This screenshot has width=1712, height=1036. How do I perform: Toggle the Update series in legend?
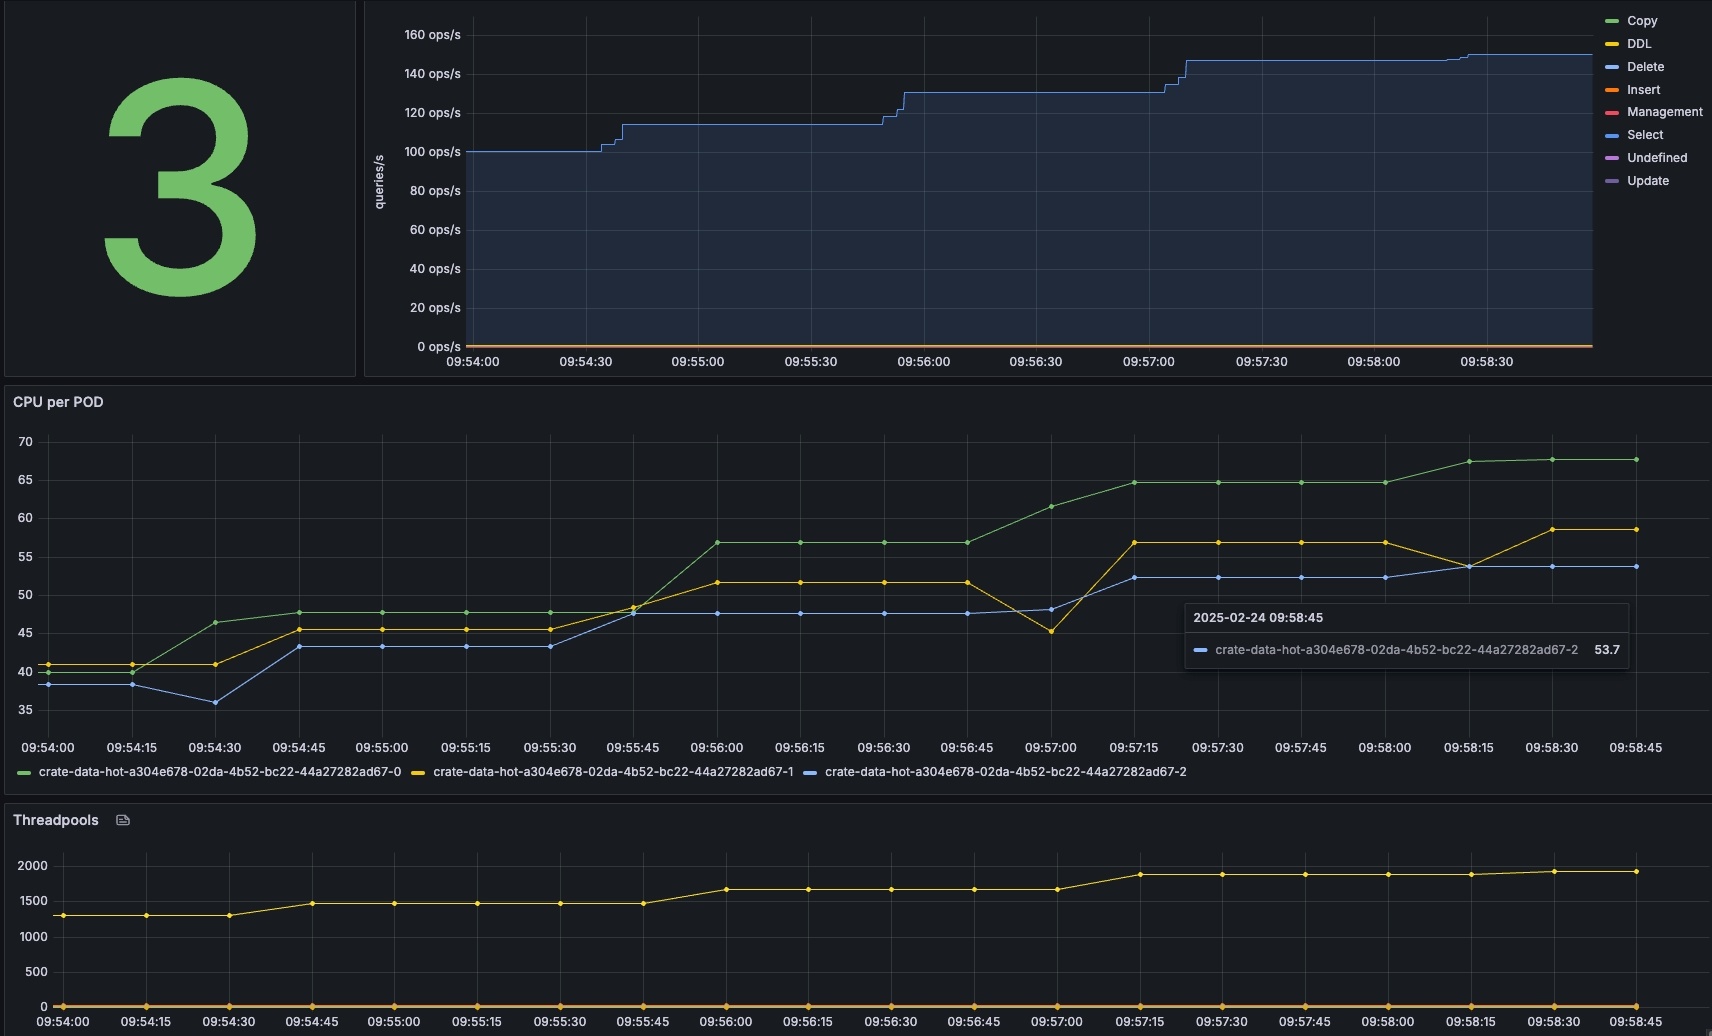[1647, 181]
